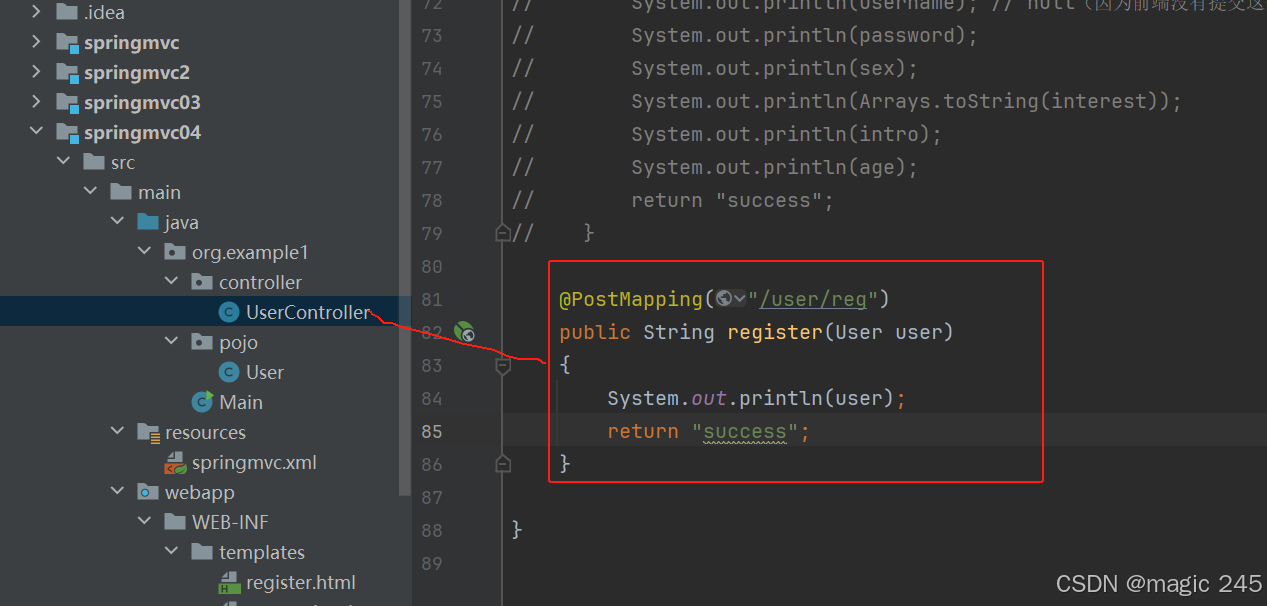Click the fold end marker on line 86

(503, 464)
